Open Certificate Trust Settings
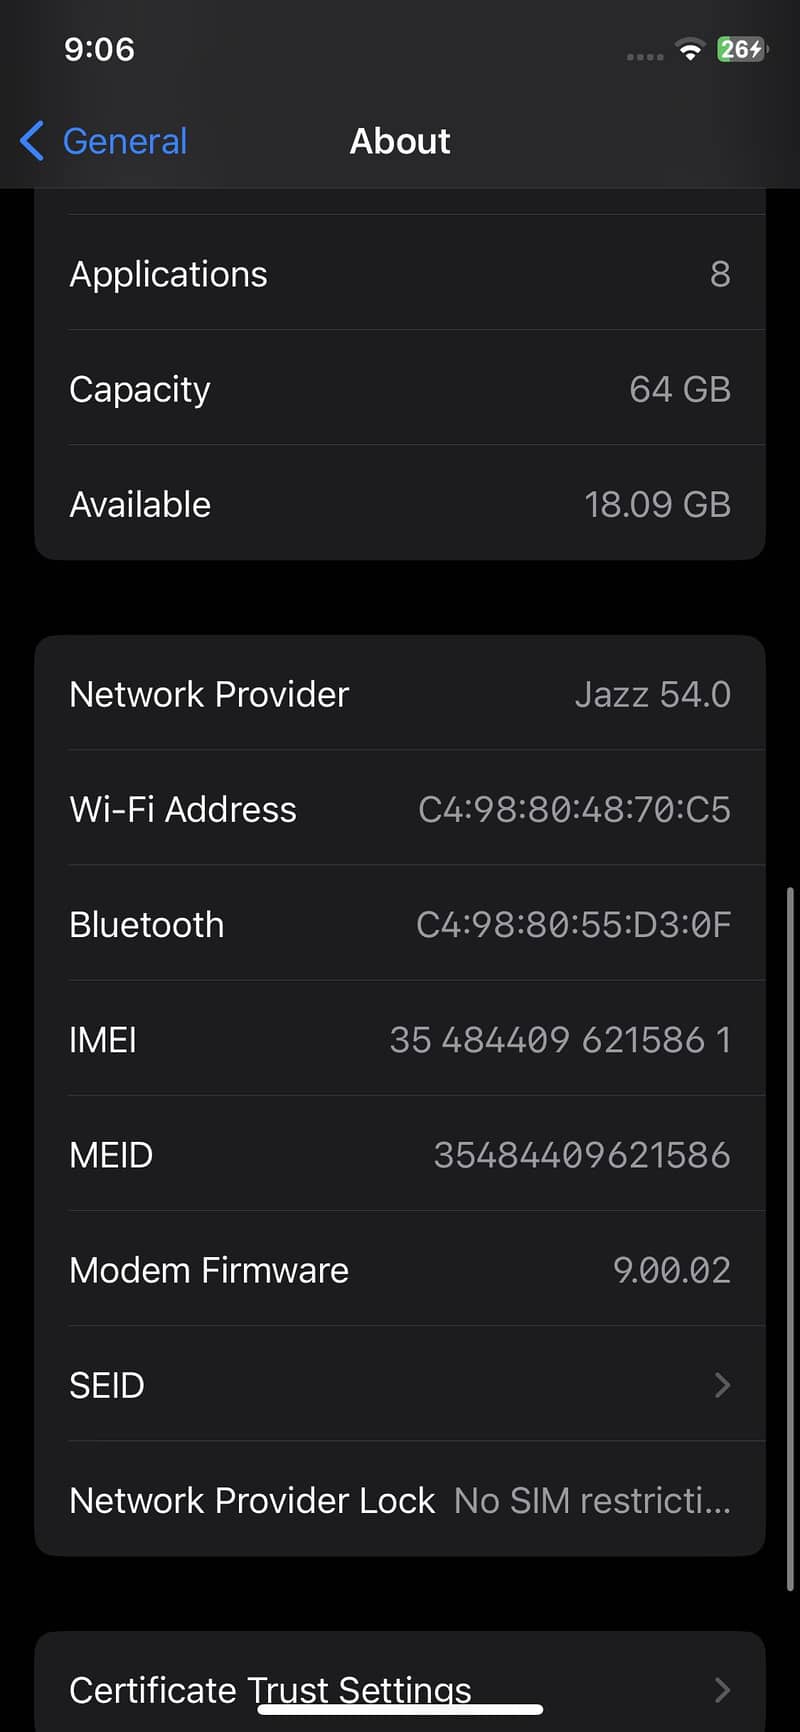The image size is (800, 1732). click(270, 1689)
